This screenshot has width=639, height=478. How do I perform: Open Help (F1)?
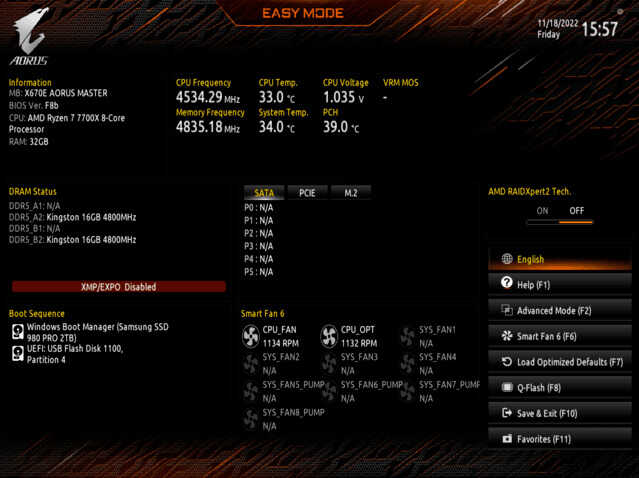(560, 284)
